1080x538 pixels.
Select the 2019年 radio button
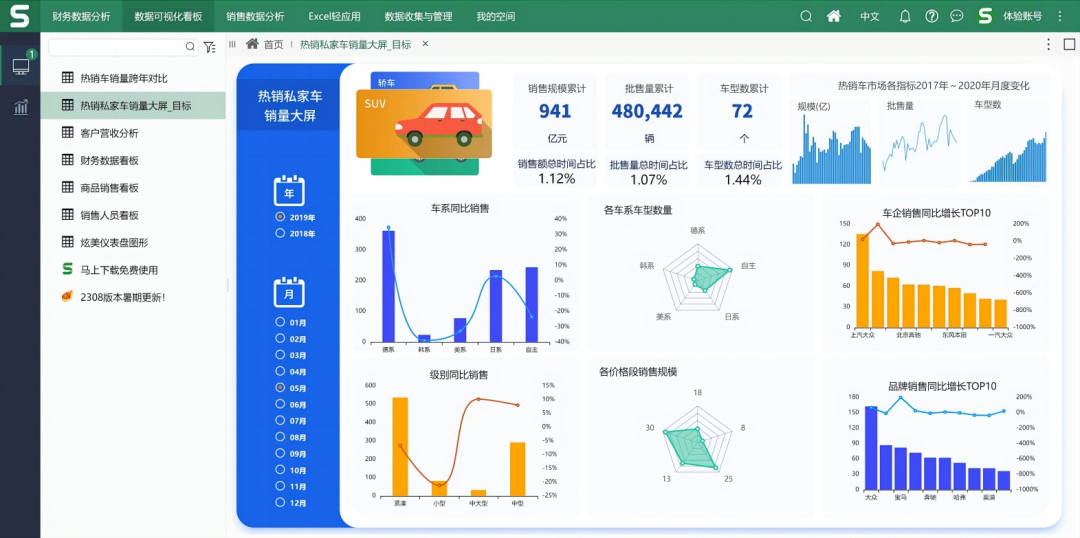280,216
